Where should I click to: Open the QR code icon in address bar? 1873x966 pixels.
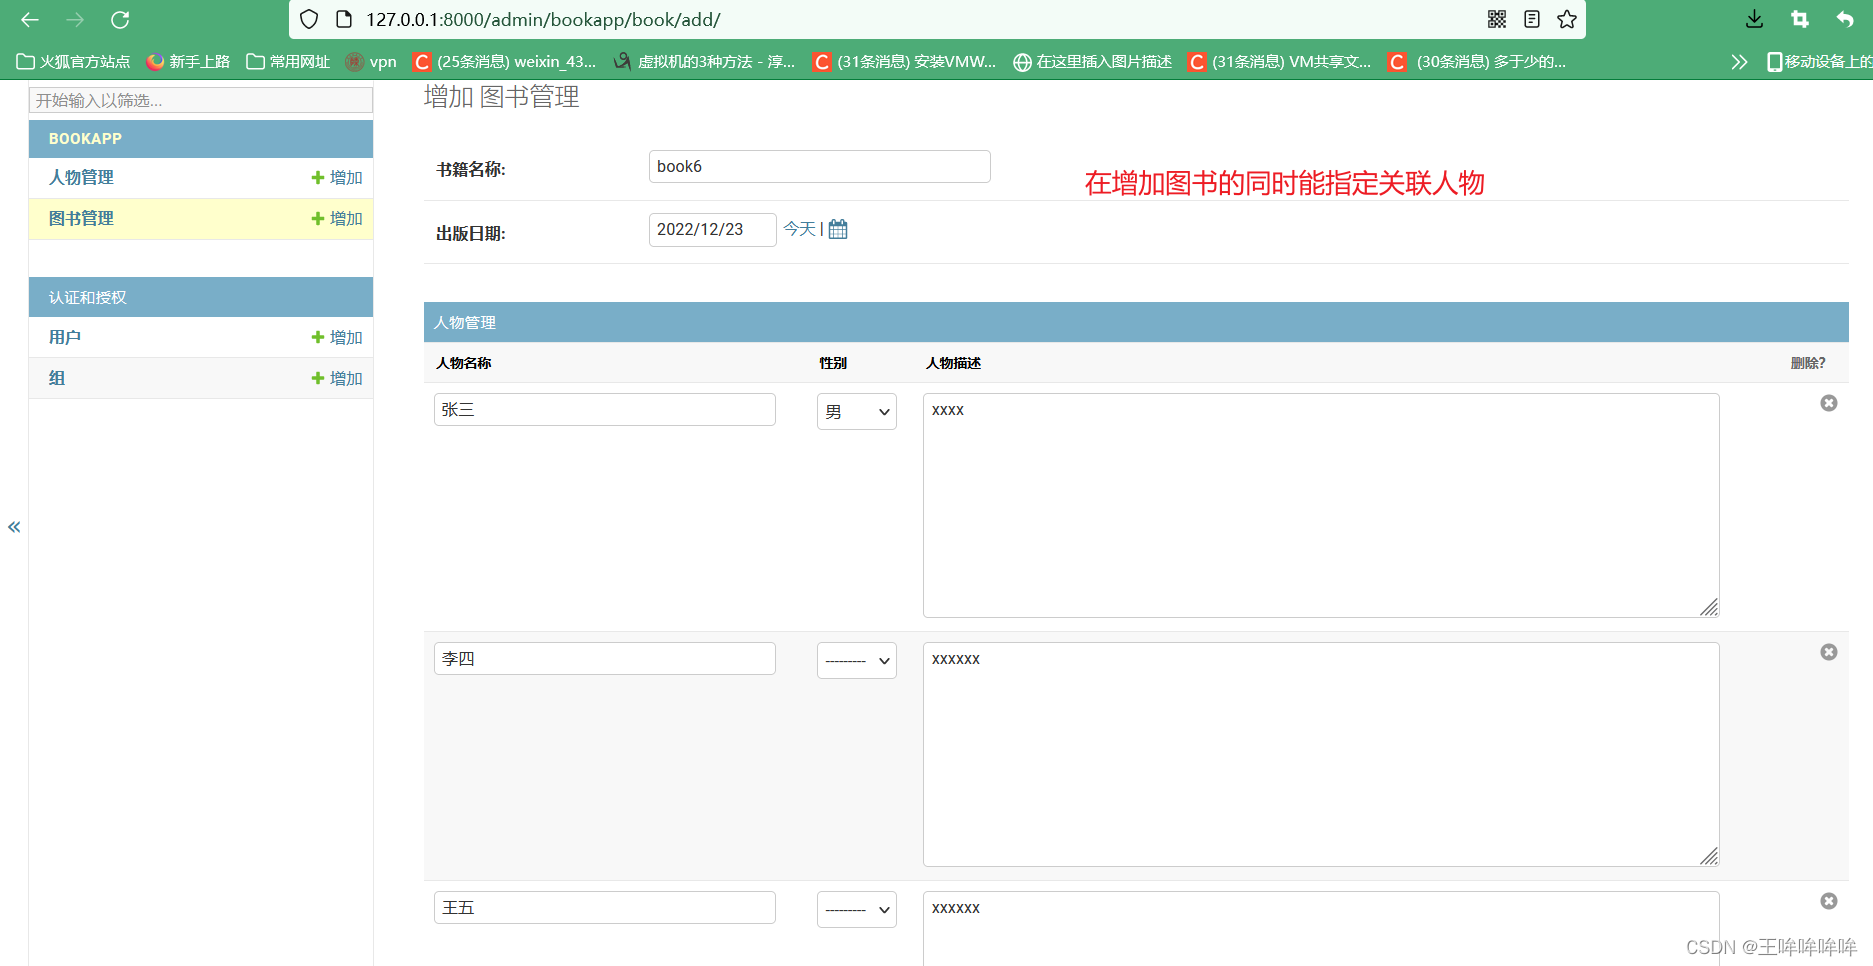coord(1497,19)
